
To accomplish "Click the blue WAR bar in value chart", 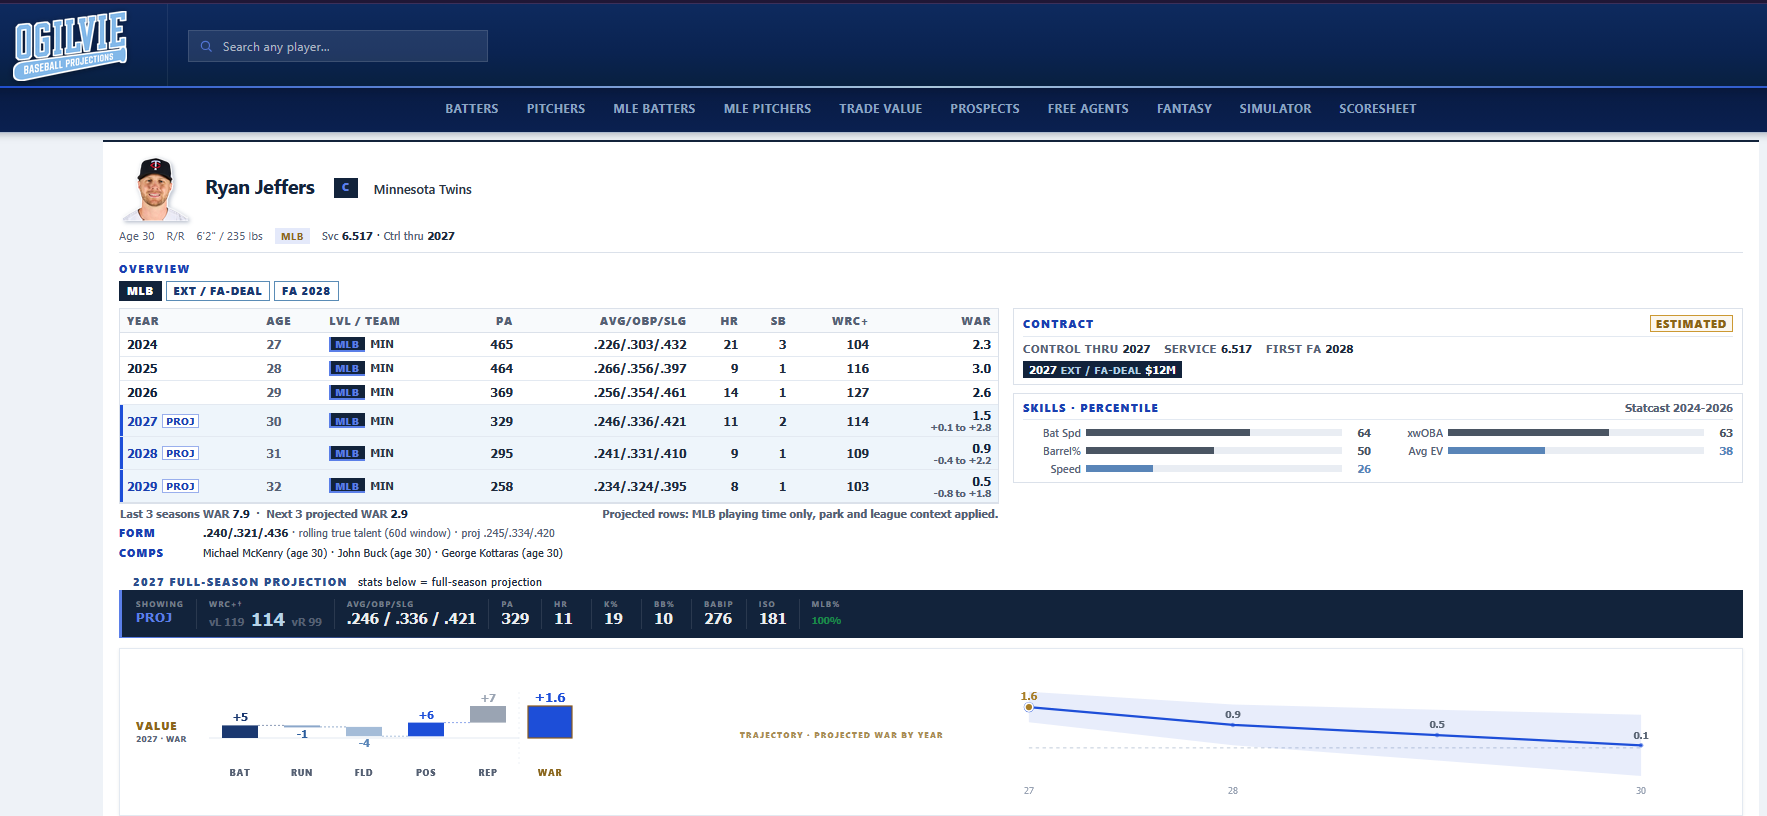I will (x=550, y=722).
